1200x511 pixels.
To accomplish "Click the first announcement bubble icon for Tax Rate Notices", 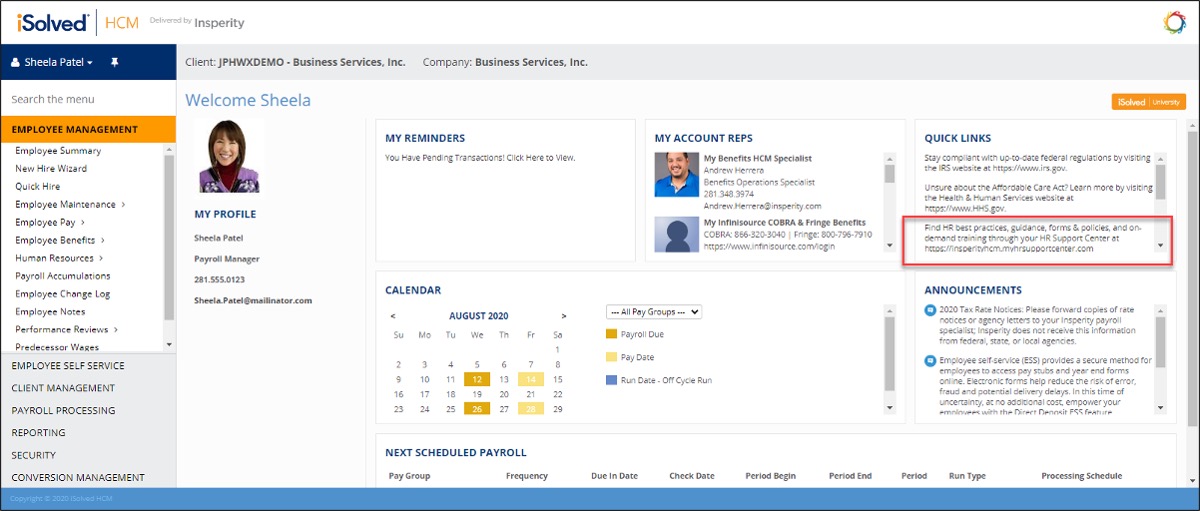I will 930,311.
